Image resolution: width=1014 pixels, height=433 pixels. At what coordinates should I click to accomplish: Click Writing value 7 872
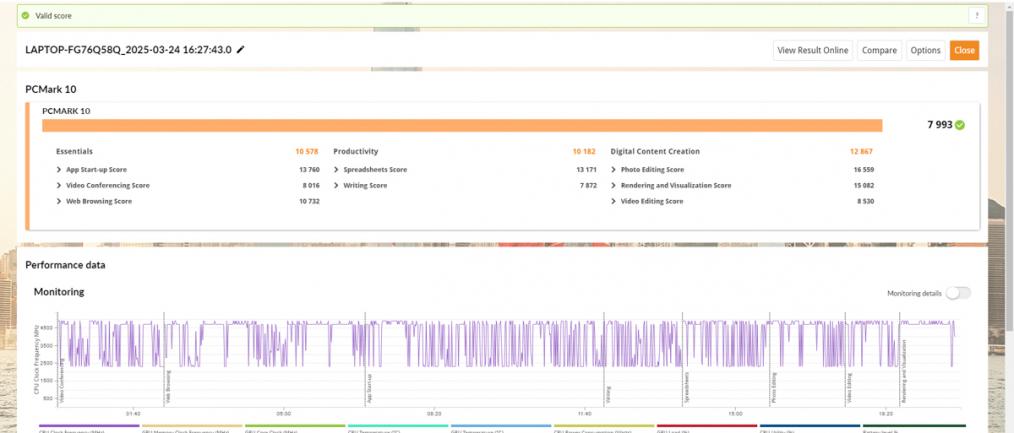588,185
